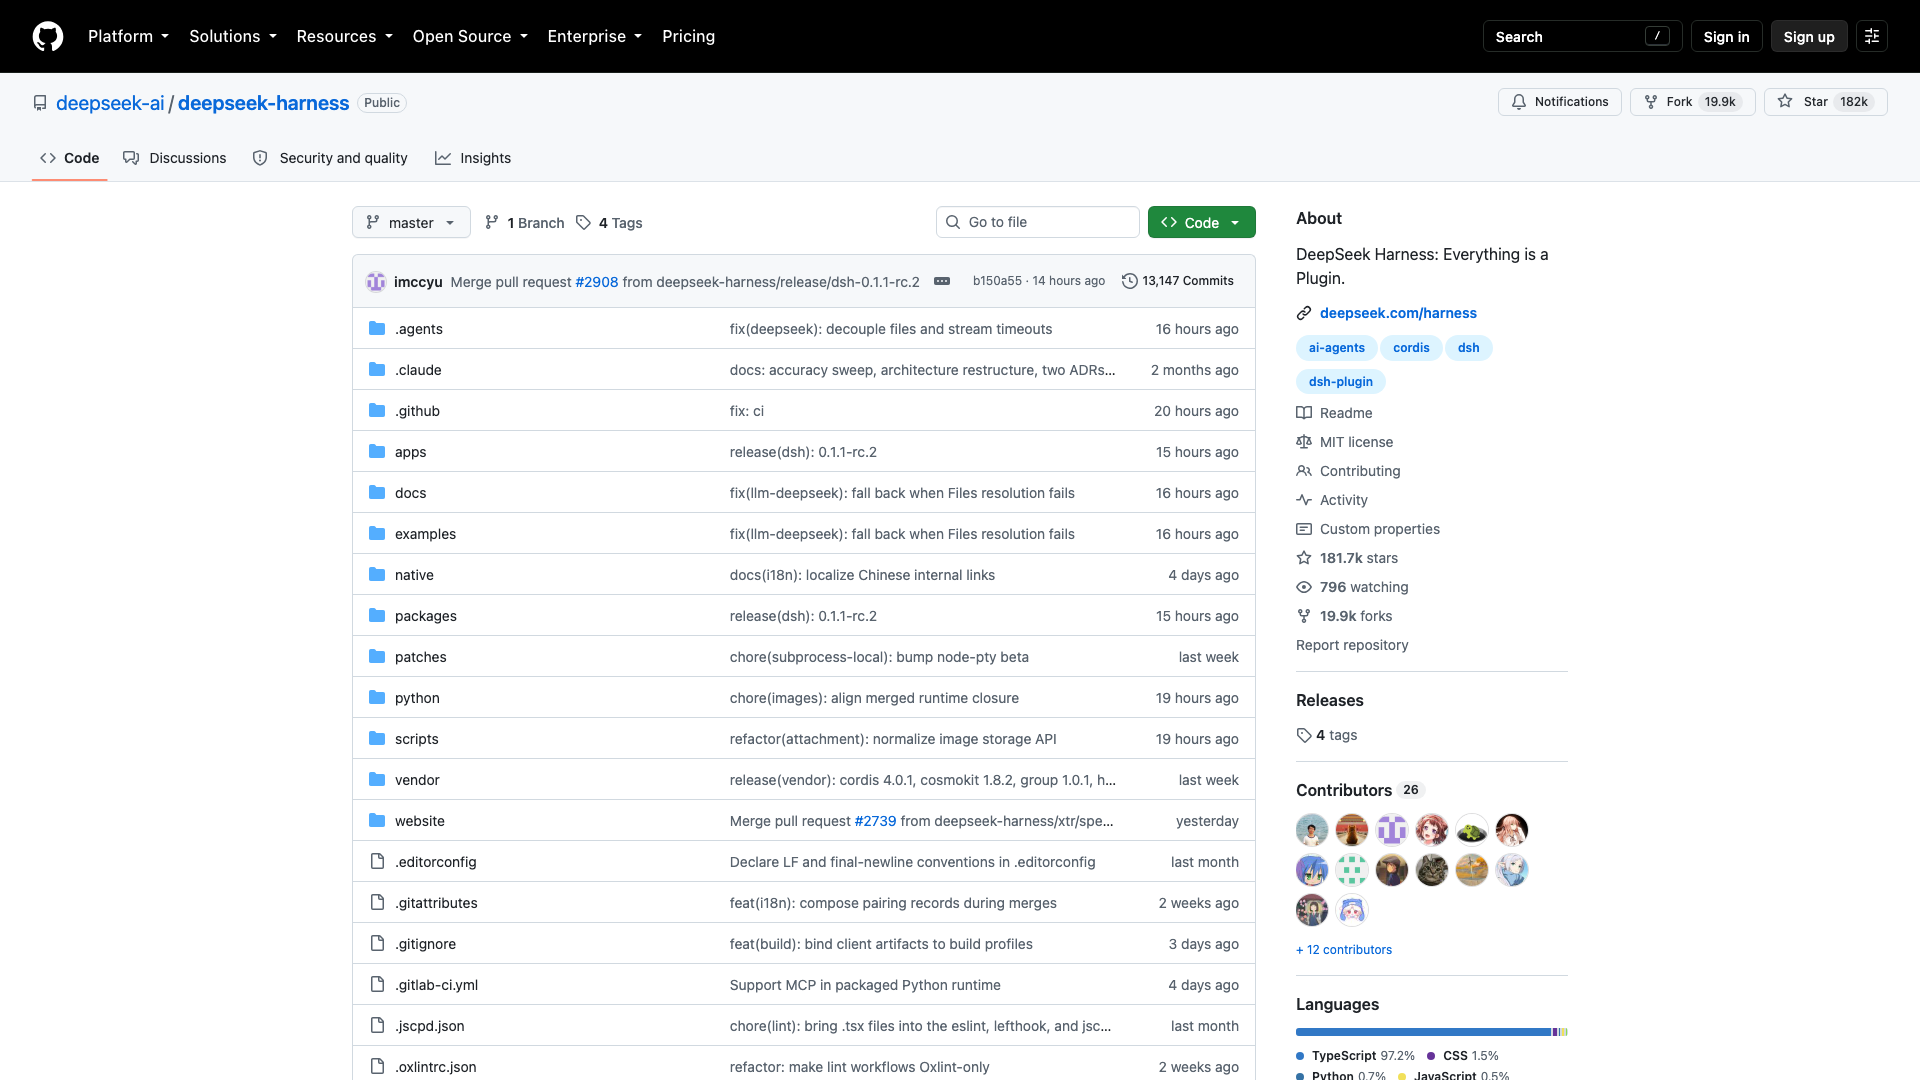
Task: Click the search magnifier in Go to file
Action: click(953, 222)
